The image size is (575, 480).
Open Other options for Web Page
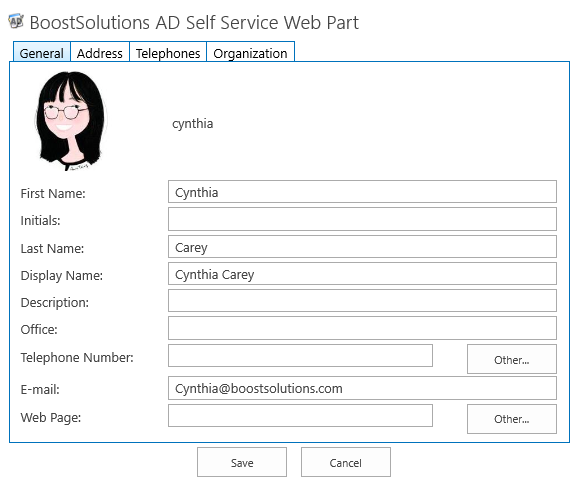pos(512,419)
